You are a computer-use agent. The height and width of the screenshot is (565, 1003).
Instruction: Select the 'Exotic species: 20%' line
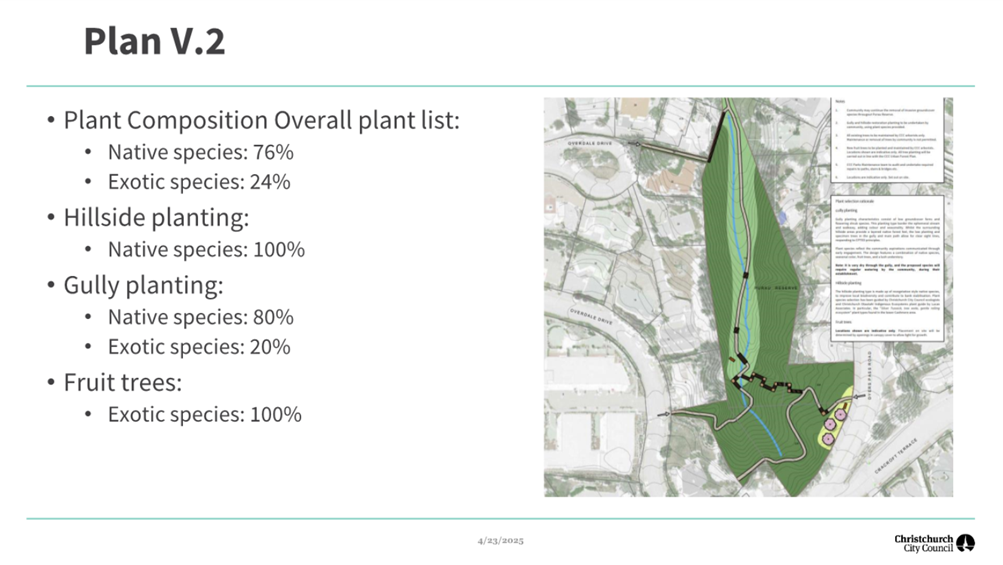pos(199,347)
